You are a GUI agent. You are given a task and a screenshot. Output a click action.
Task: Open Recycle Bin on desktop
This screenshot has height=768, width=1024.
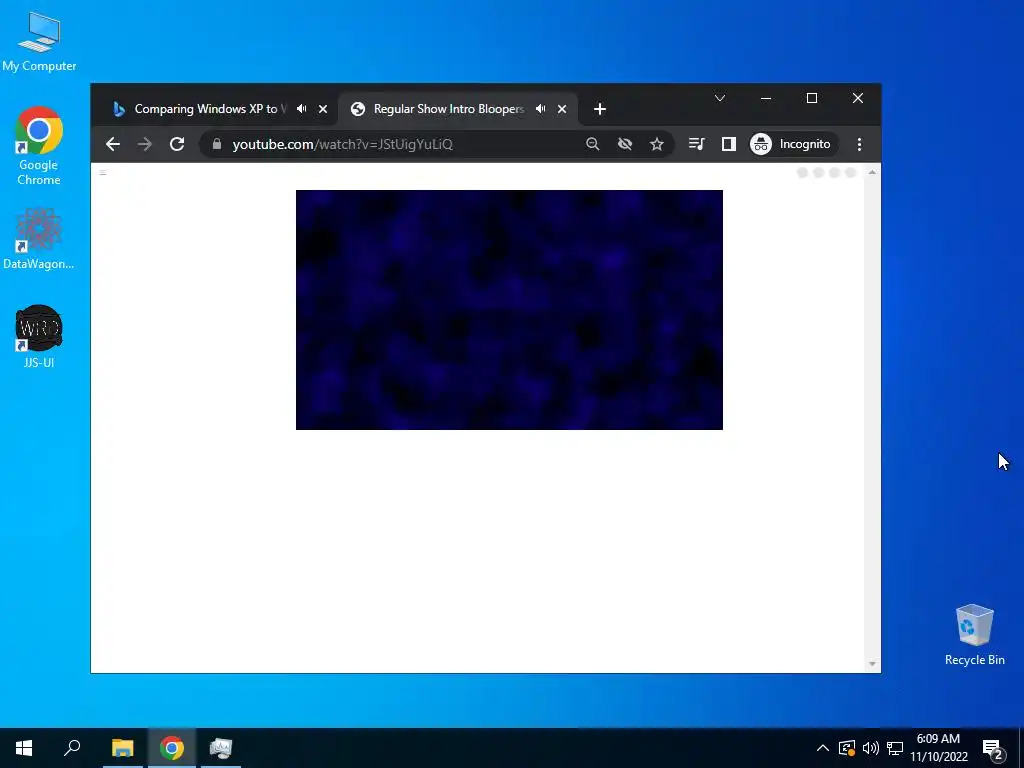pos(974,635)
